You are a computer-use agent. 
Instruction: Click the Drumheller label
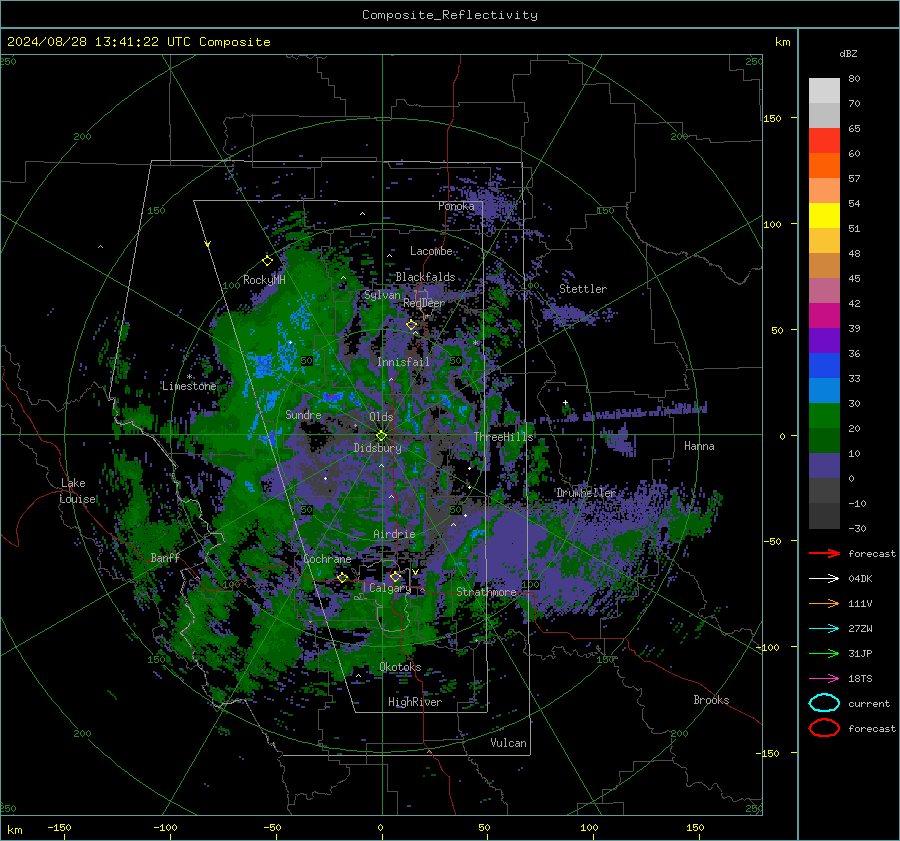pyautogui.click(x=586, y=493)
